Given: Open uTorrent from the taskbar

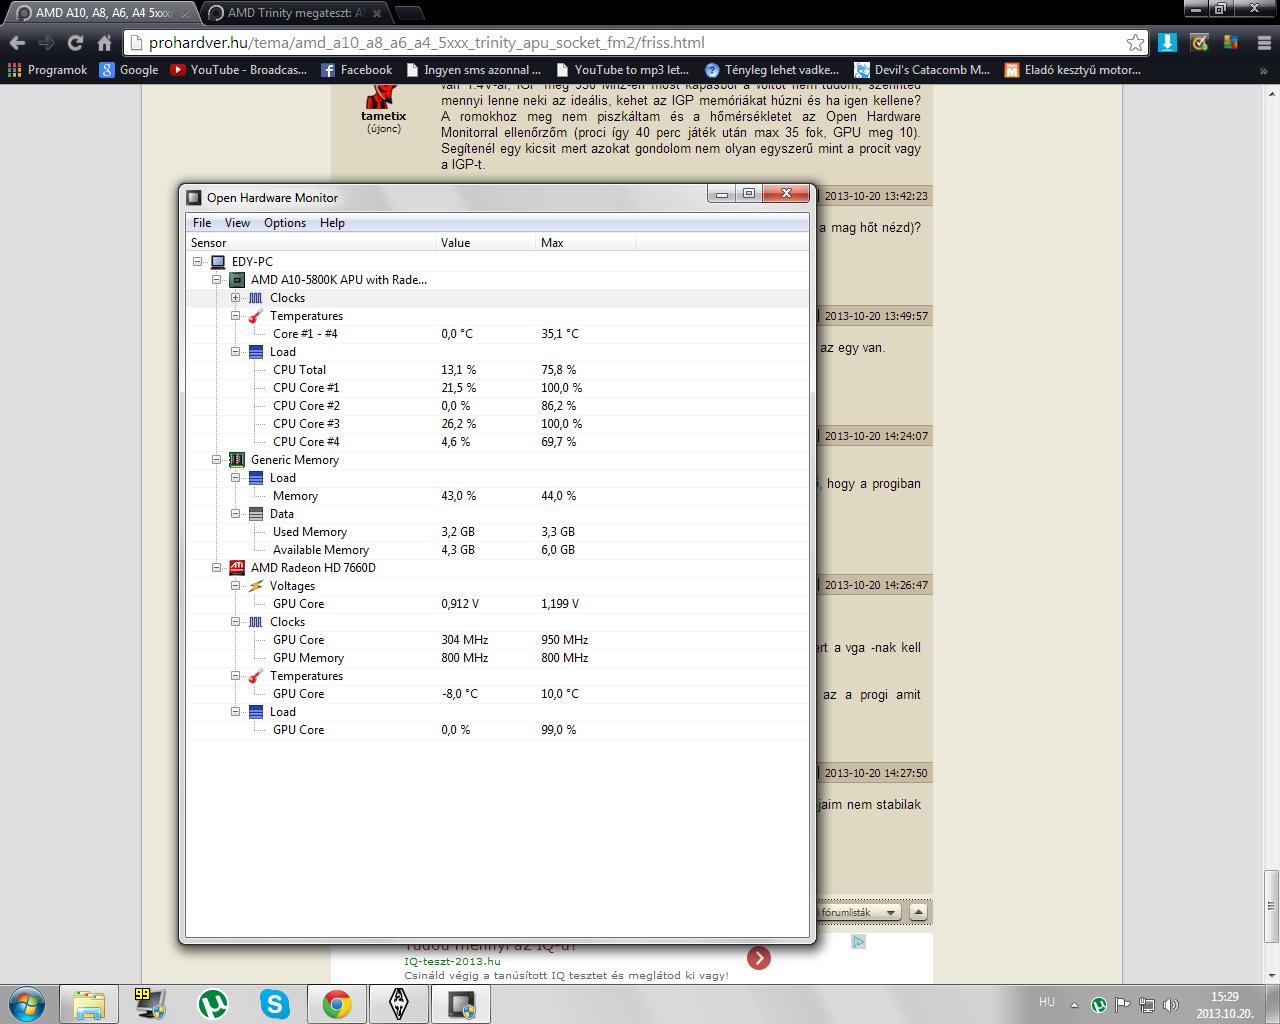Looking at the screenshot, I should pos(213,1004).
